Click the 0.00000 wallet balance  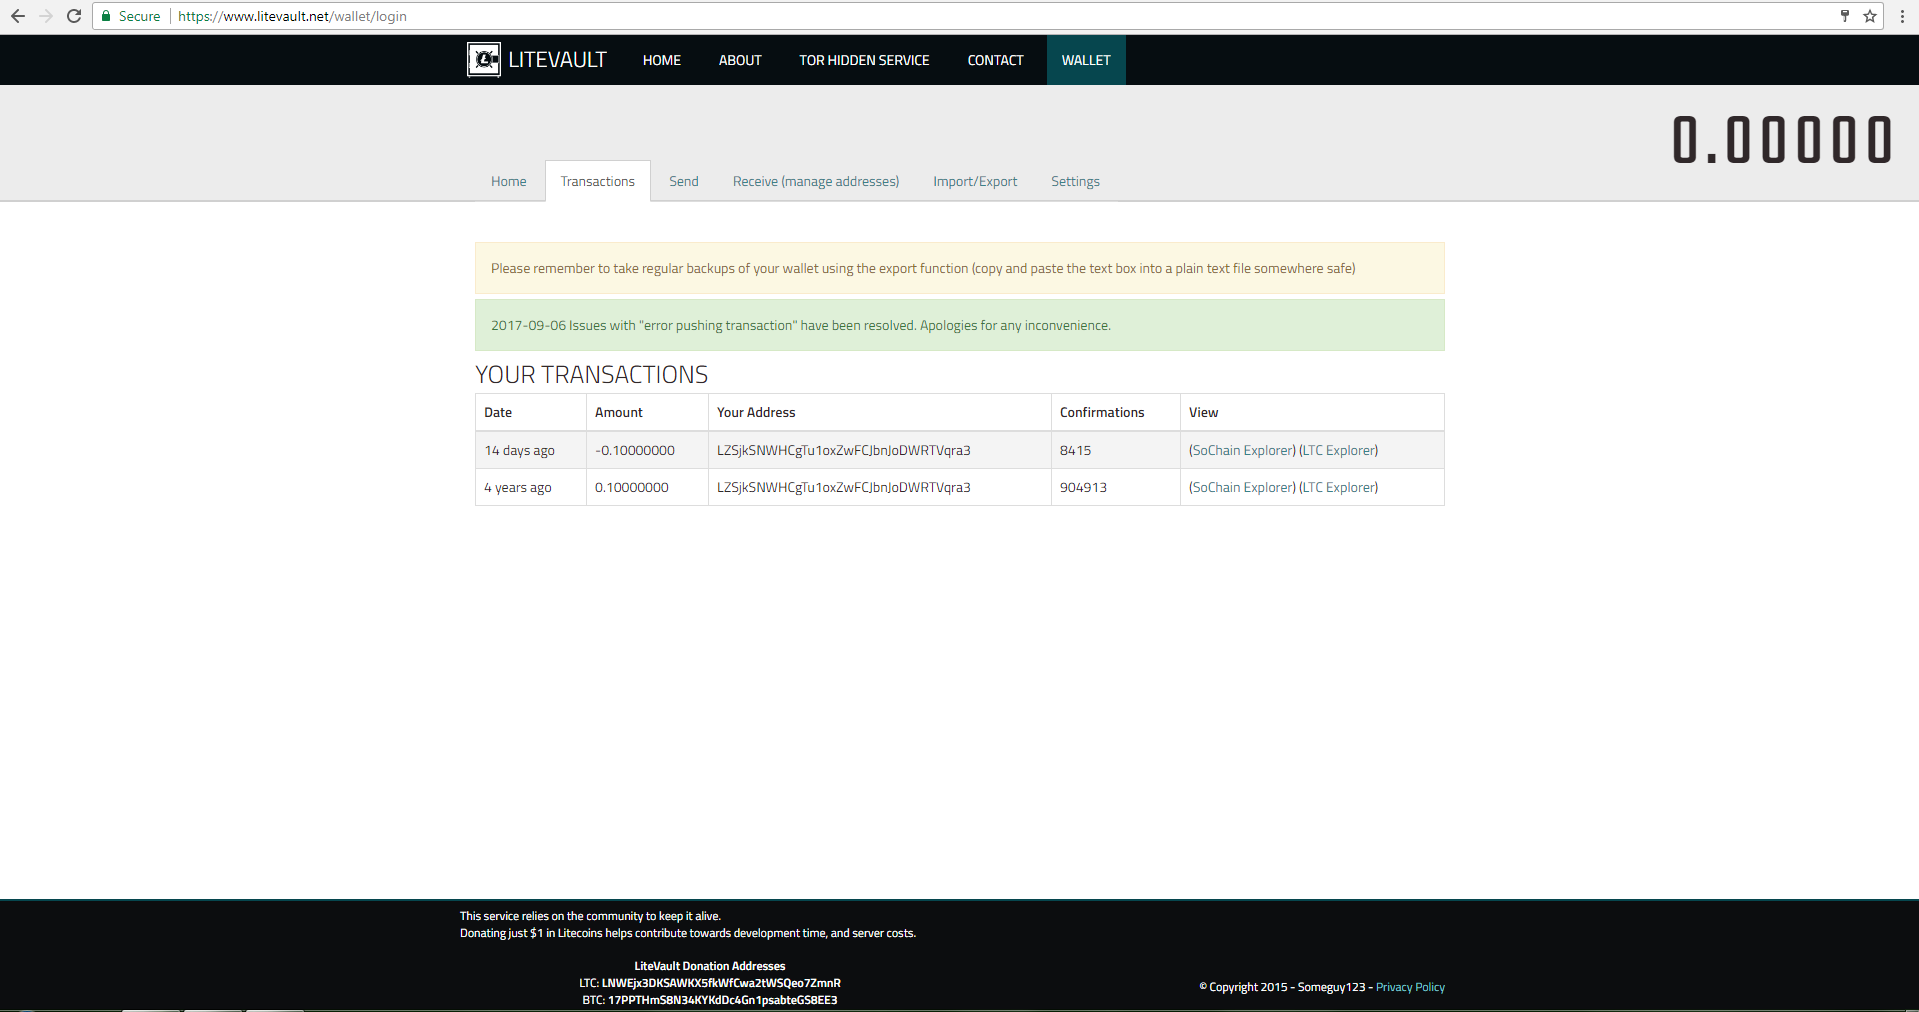point(1783,139)
